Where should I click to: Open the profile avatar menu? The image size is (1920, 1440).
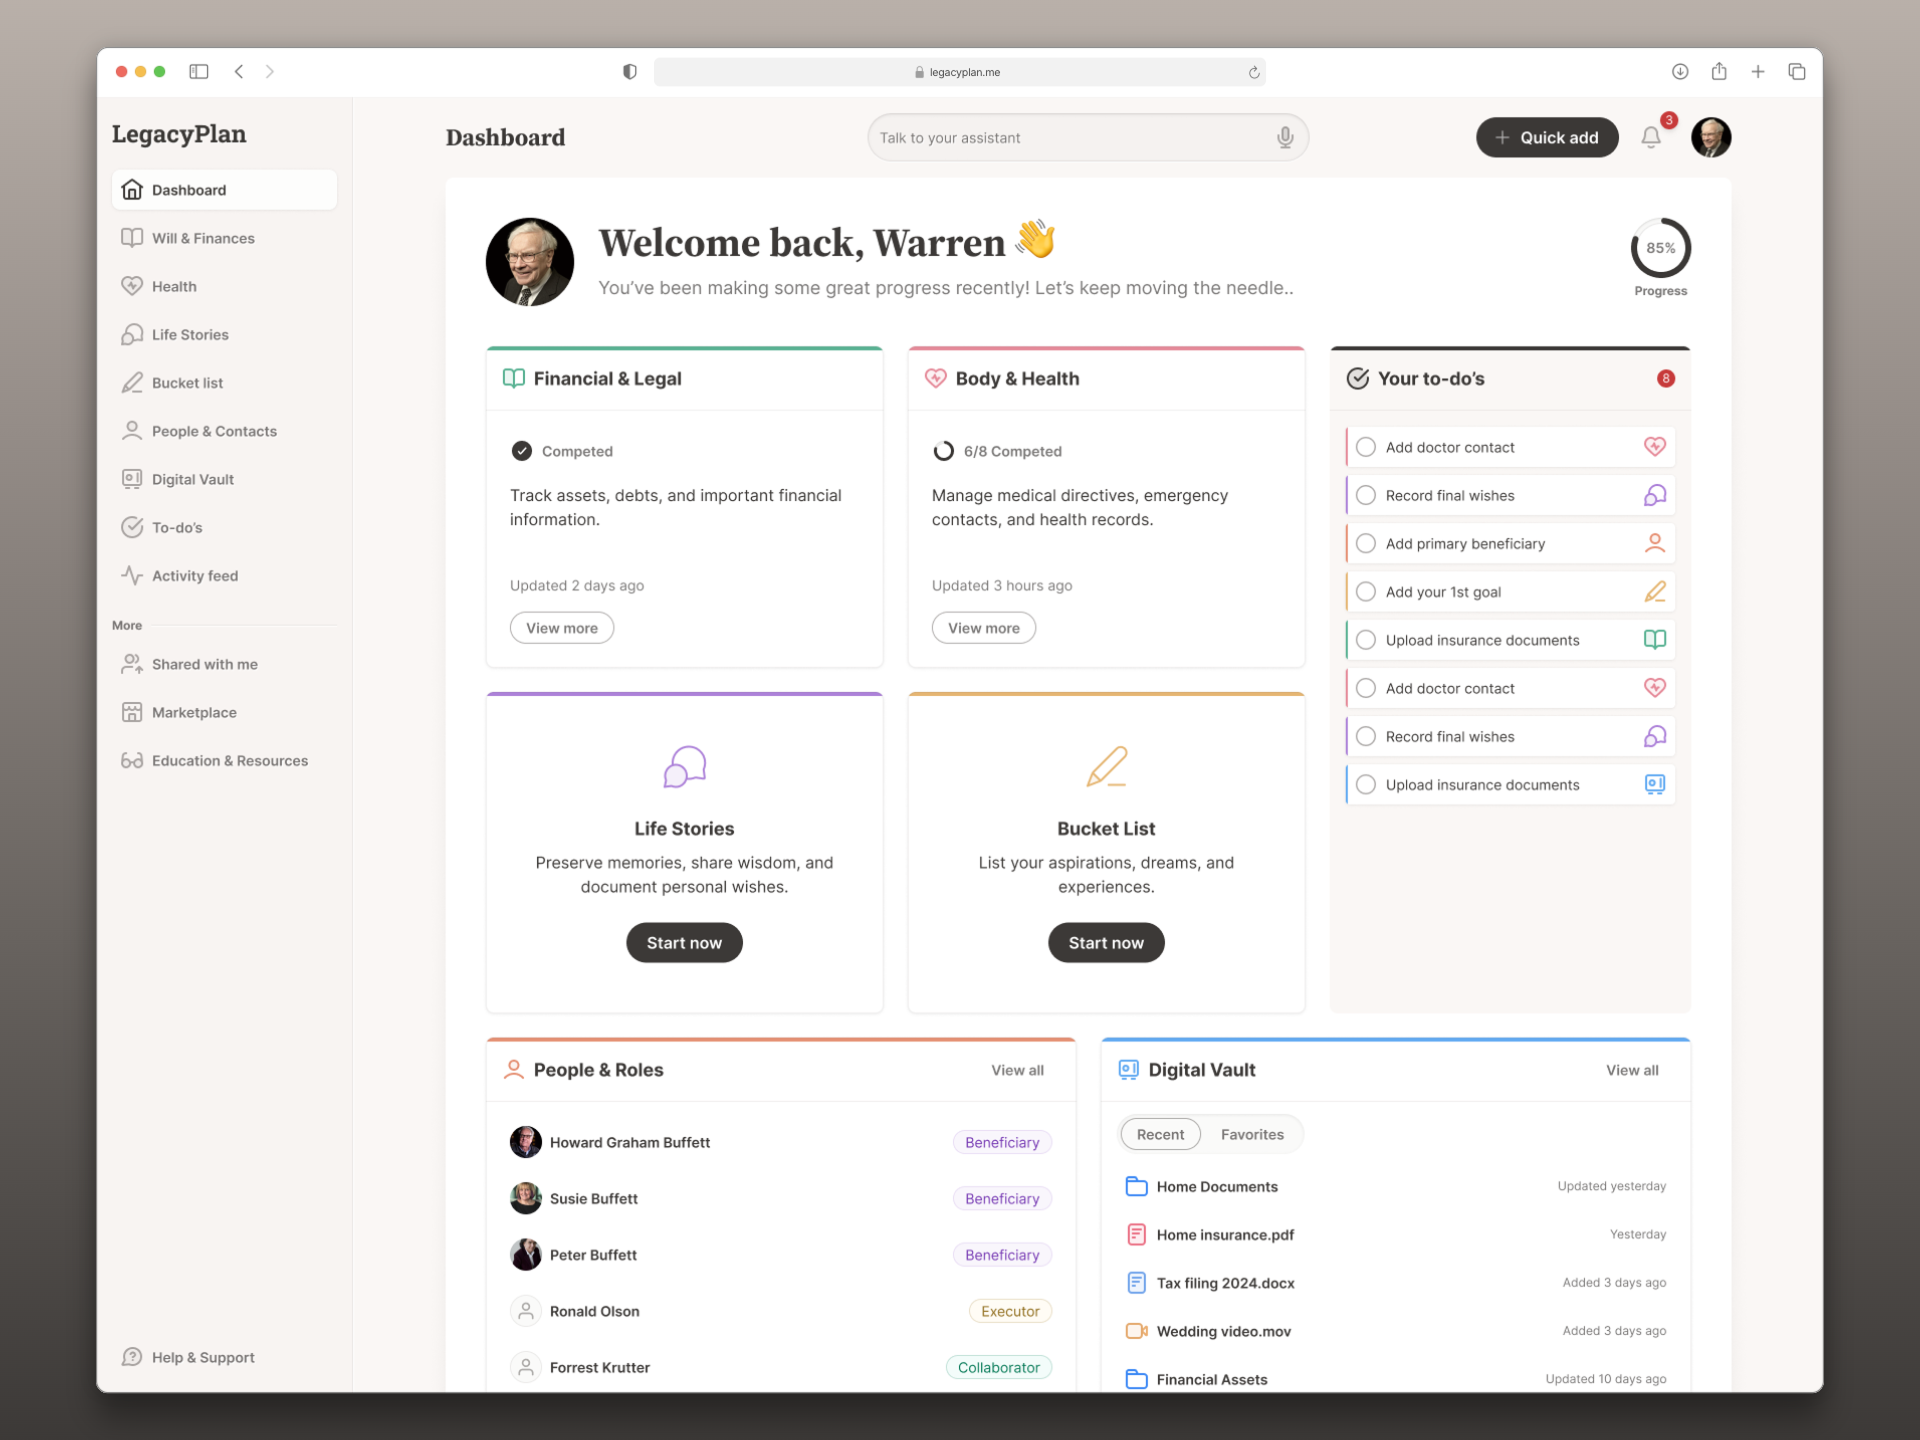1710,137
